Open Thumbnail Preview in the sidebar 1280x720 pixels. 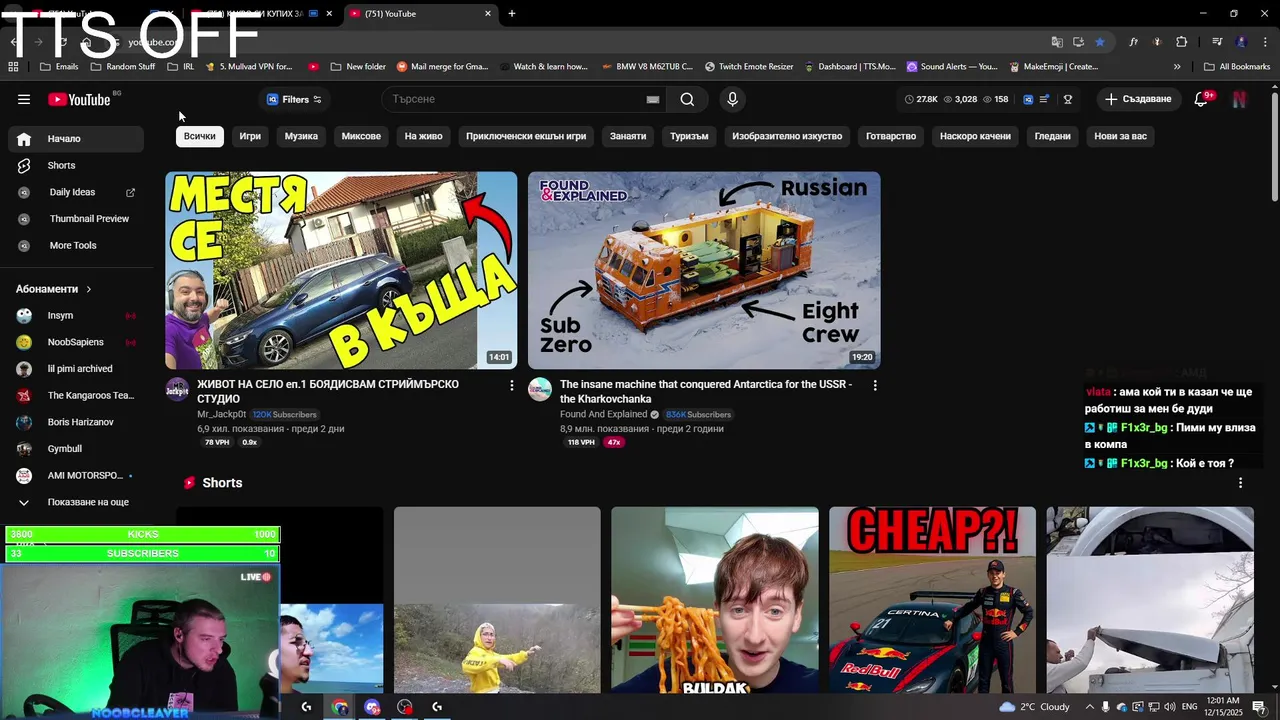click(x=76, y=219)
